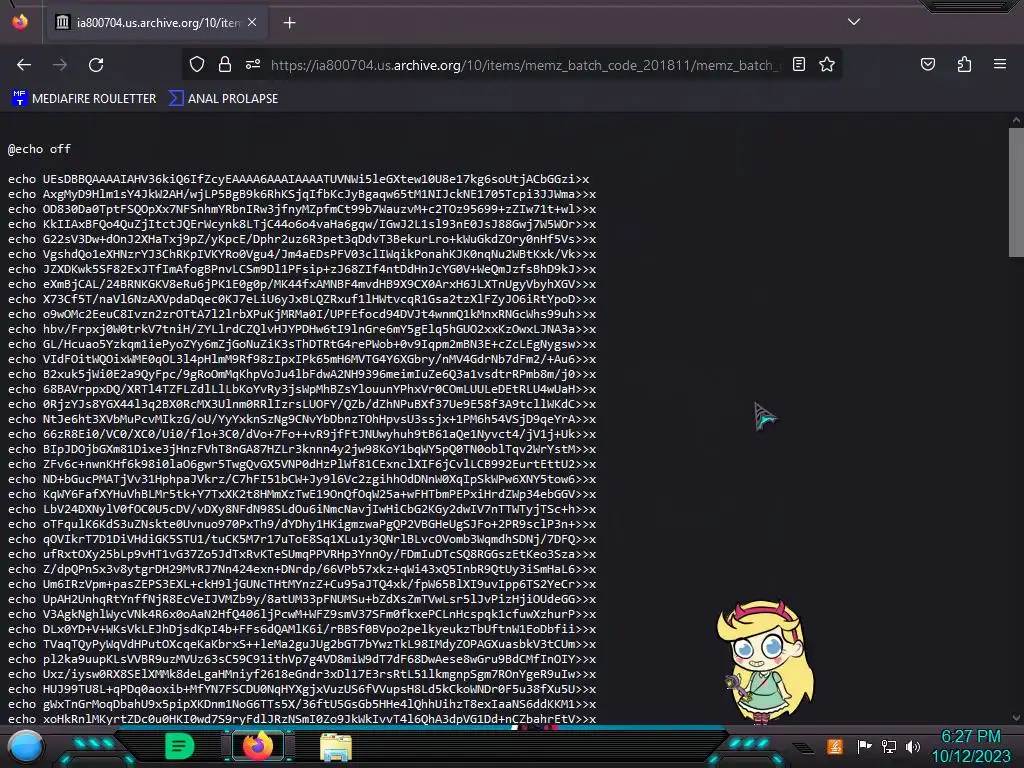Click the echo line starting "68BAVrppxDQ"
The height and width of the screenshot is (768, 1024).
tap(302, 389)
